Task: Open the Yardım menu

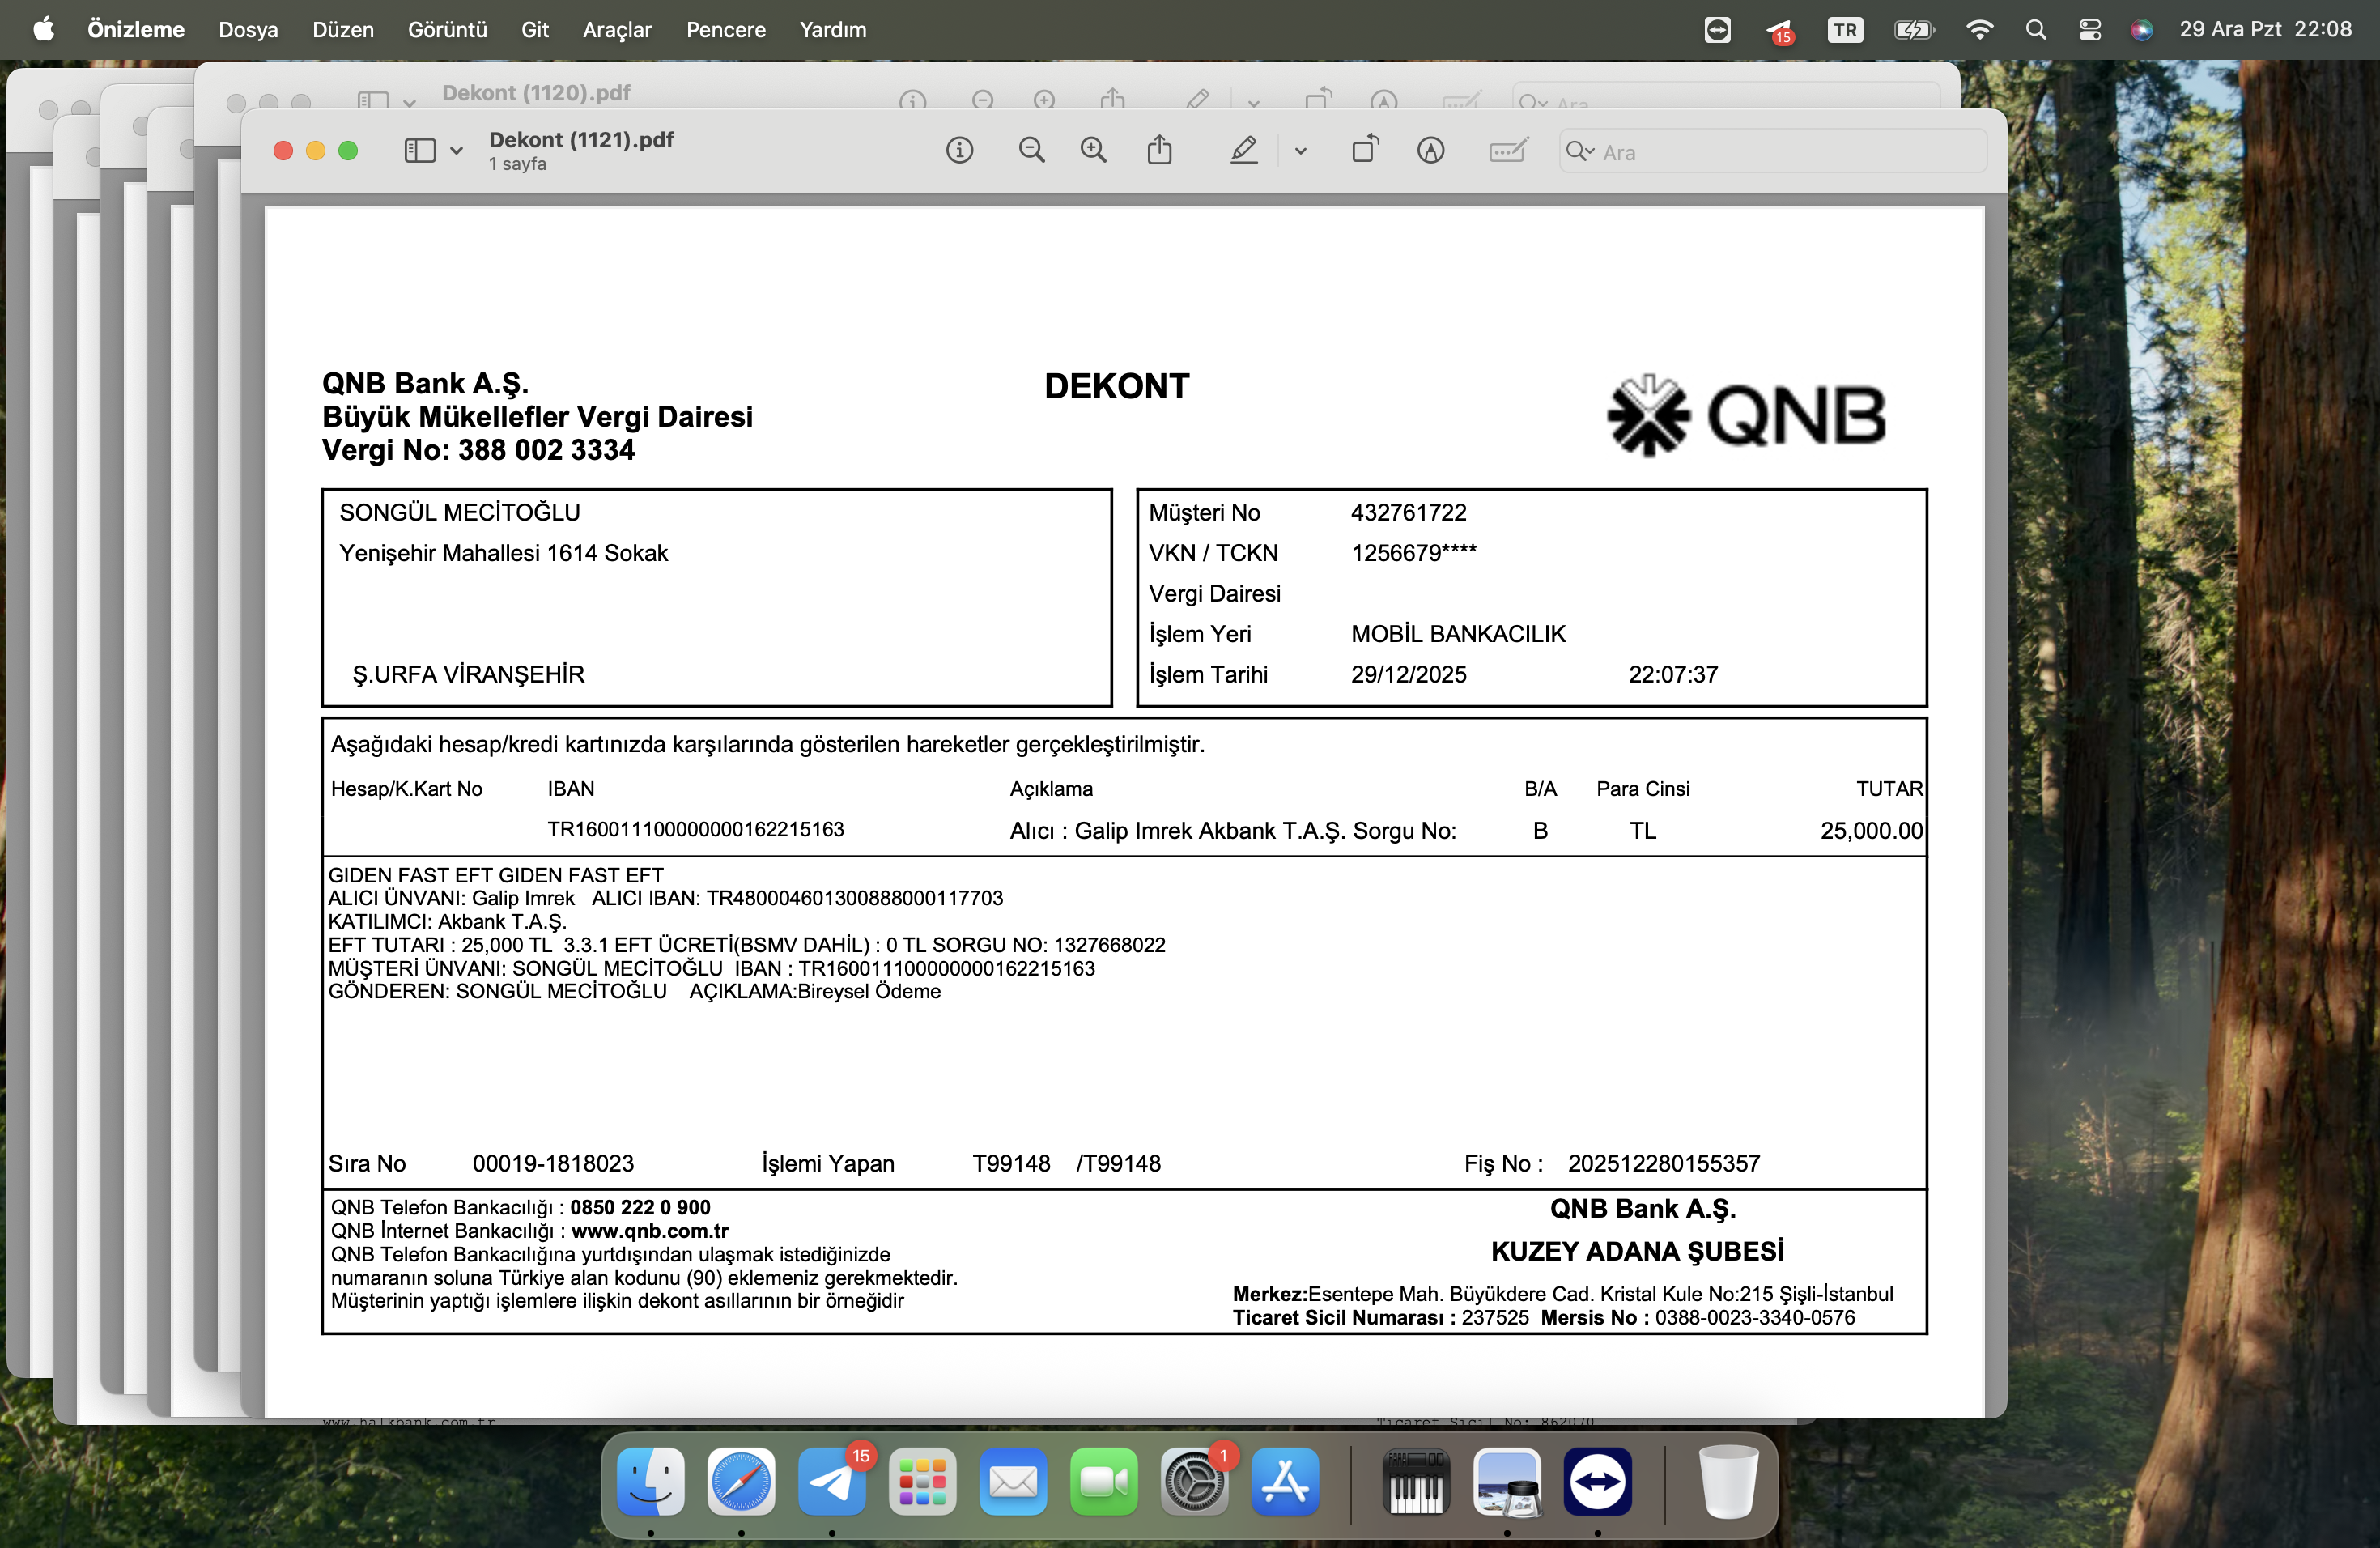Action: [x=833, y=30]
